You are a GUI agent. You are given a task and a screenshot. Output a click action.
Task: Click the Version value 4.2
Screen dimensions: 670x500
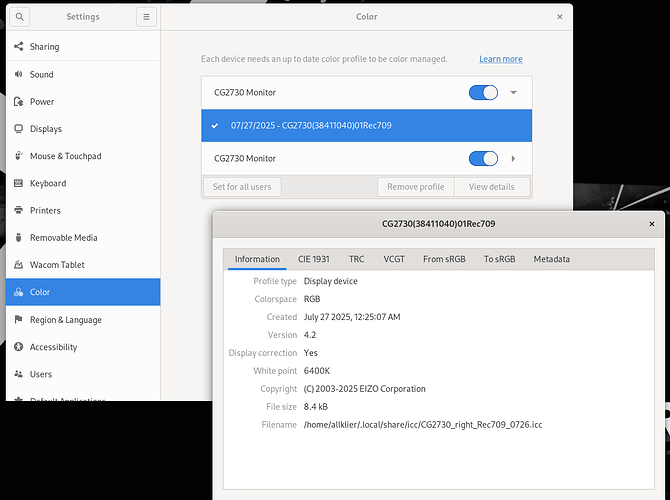click(x=310, y=335)
